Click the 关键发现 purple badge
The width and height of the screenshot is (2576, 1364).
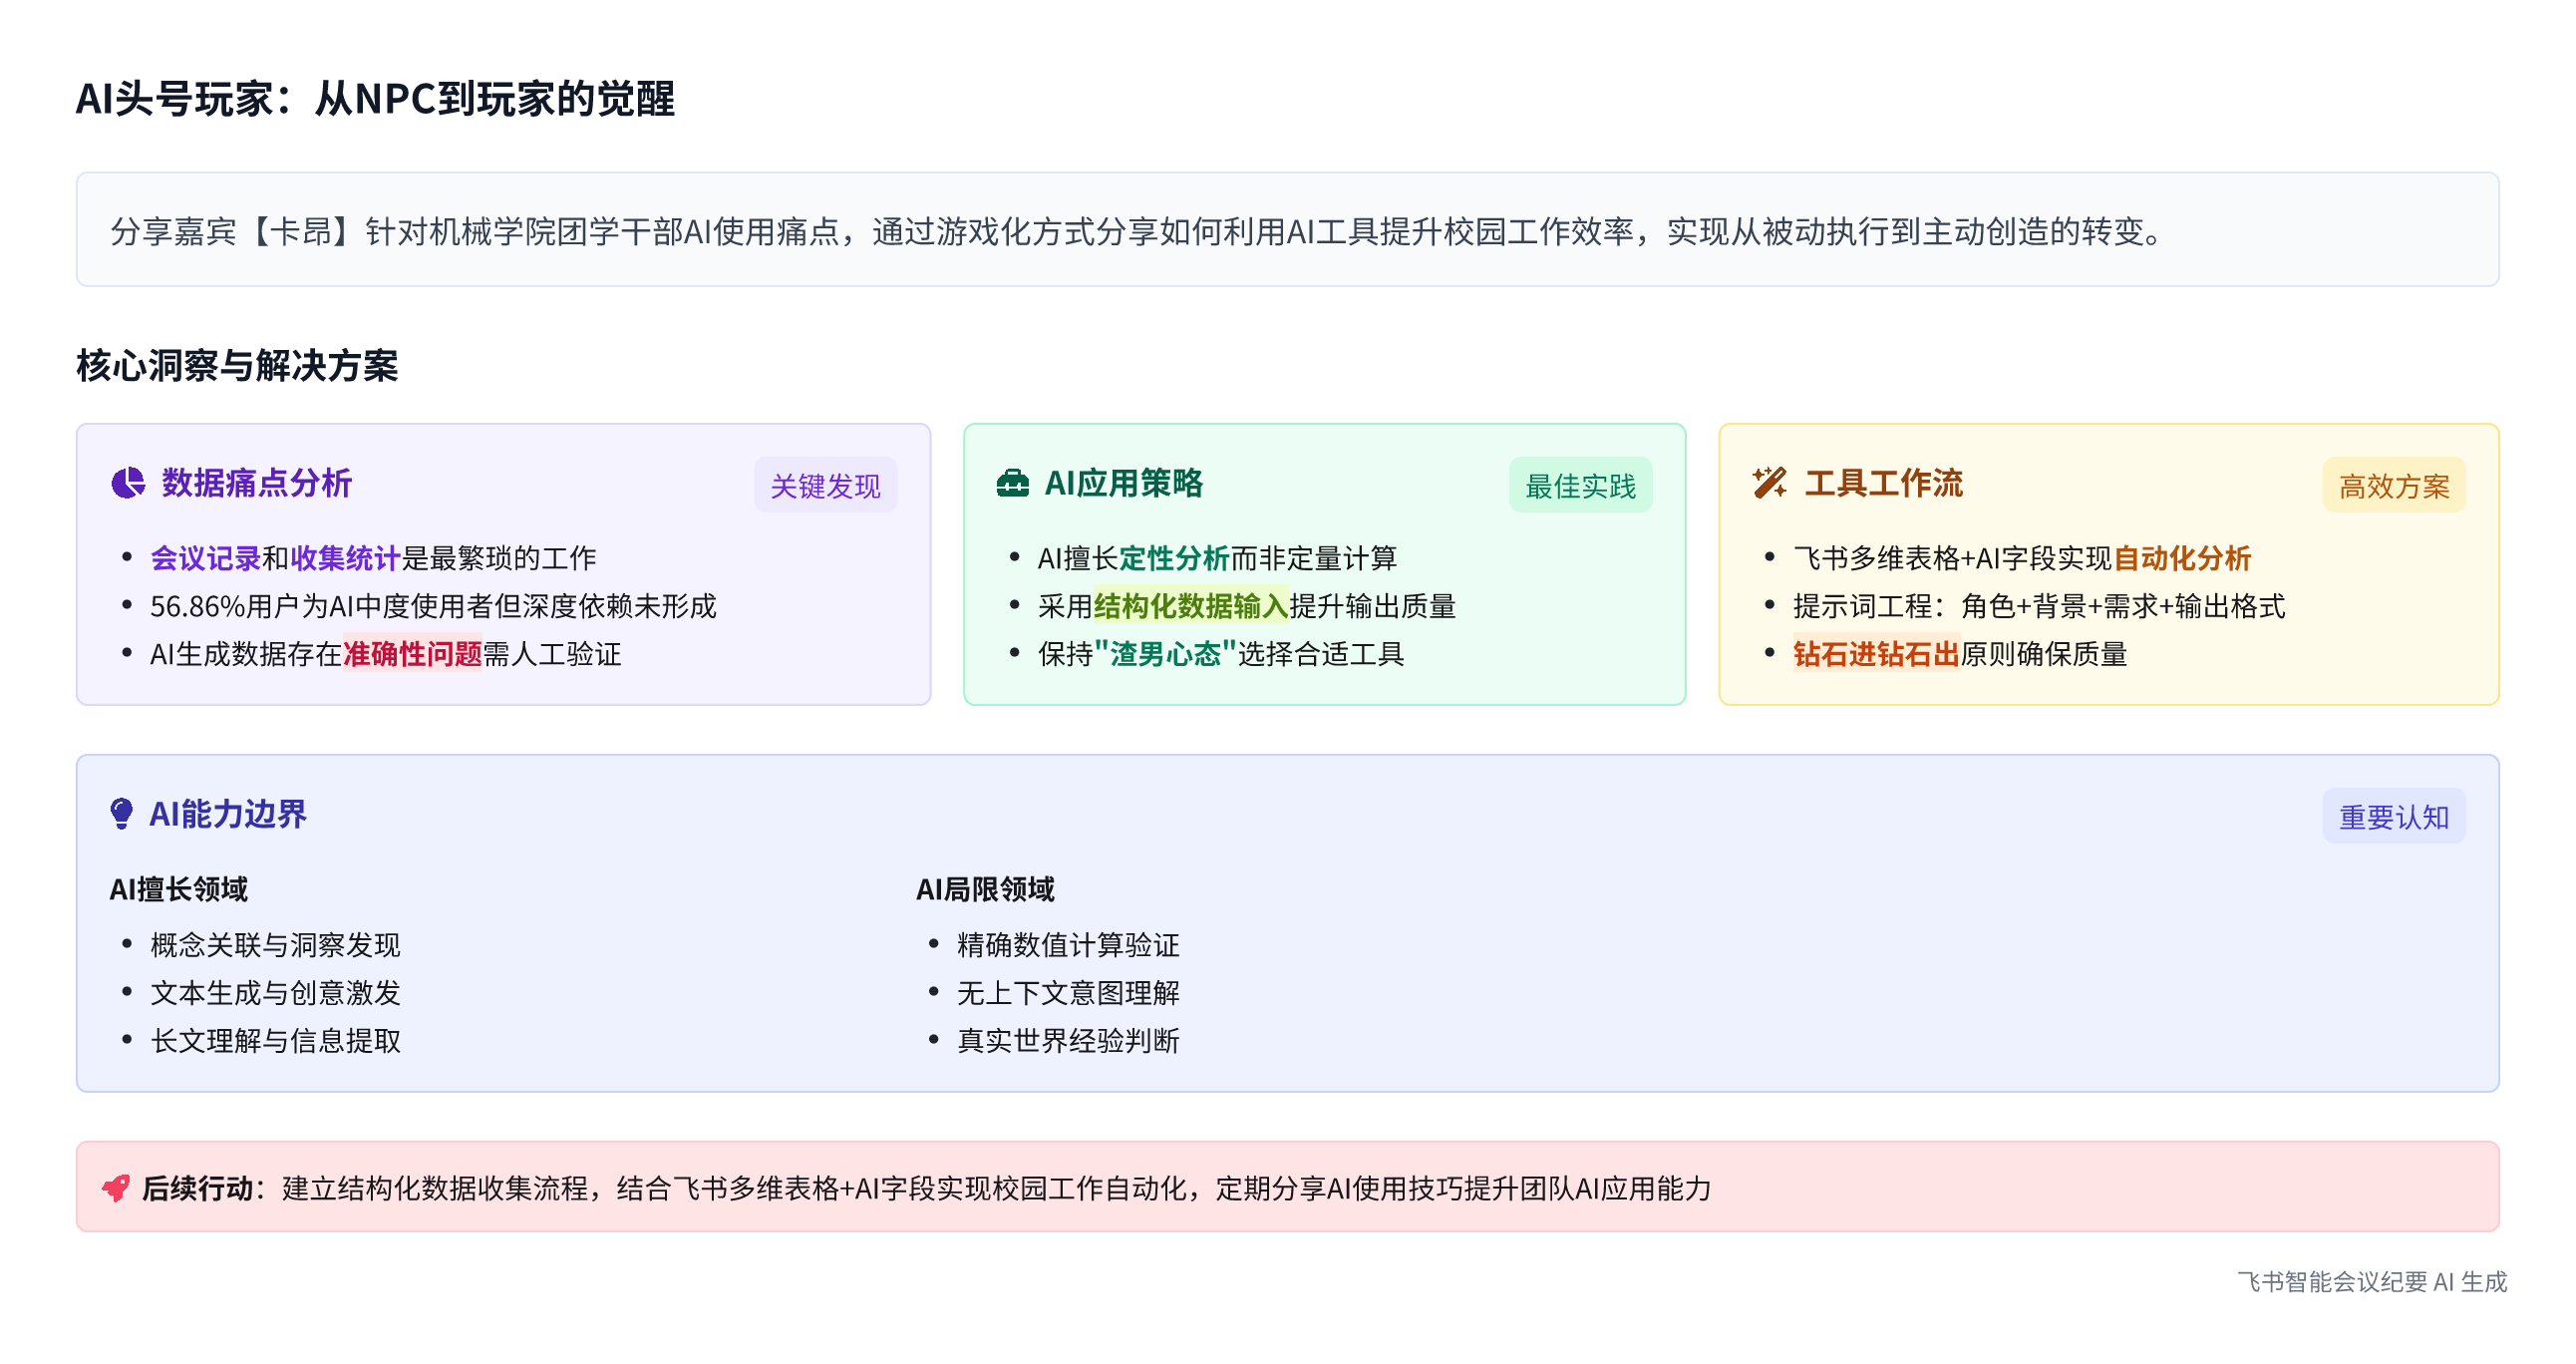[x=825, y=486]
